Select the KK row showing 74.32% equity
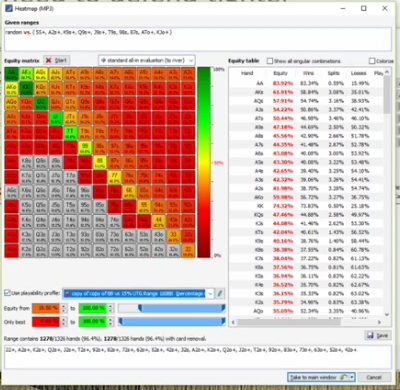Screen dimensions: 400x390 click(x=306, y=206)
